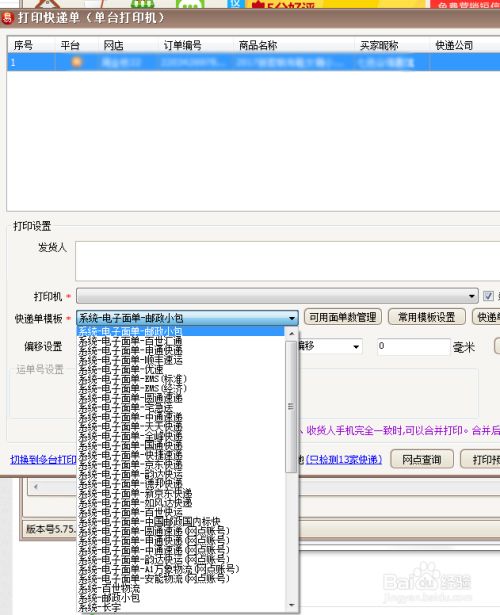Image resolution: width=500 pixels, height=615 pixels.
Task: Pick 系统-电子面单-百世快运 entry
Action: pyautogui.click(x=180, y=512)
